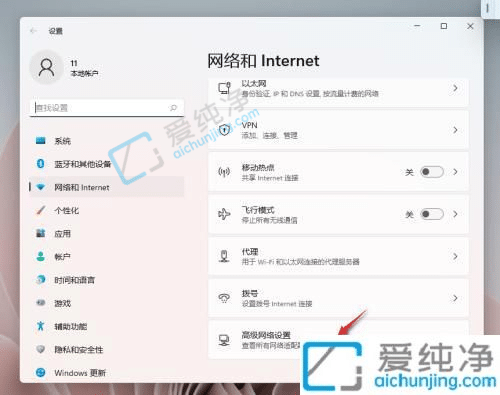Click the proxy (代理) icon
Screen dimensions: 500x395
click(224, 256)
